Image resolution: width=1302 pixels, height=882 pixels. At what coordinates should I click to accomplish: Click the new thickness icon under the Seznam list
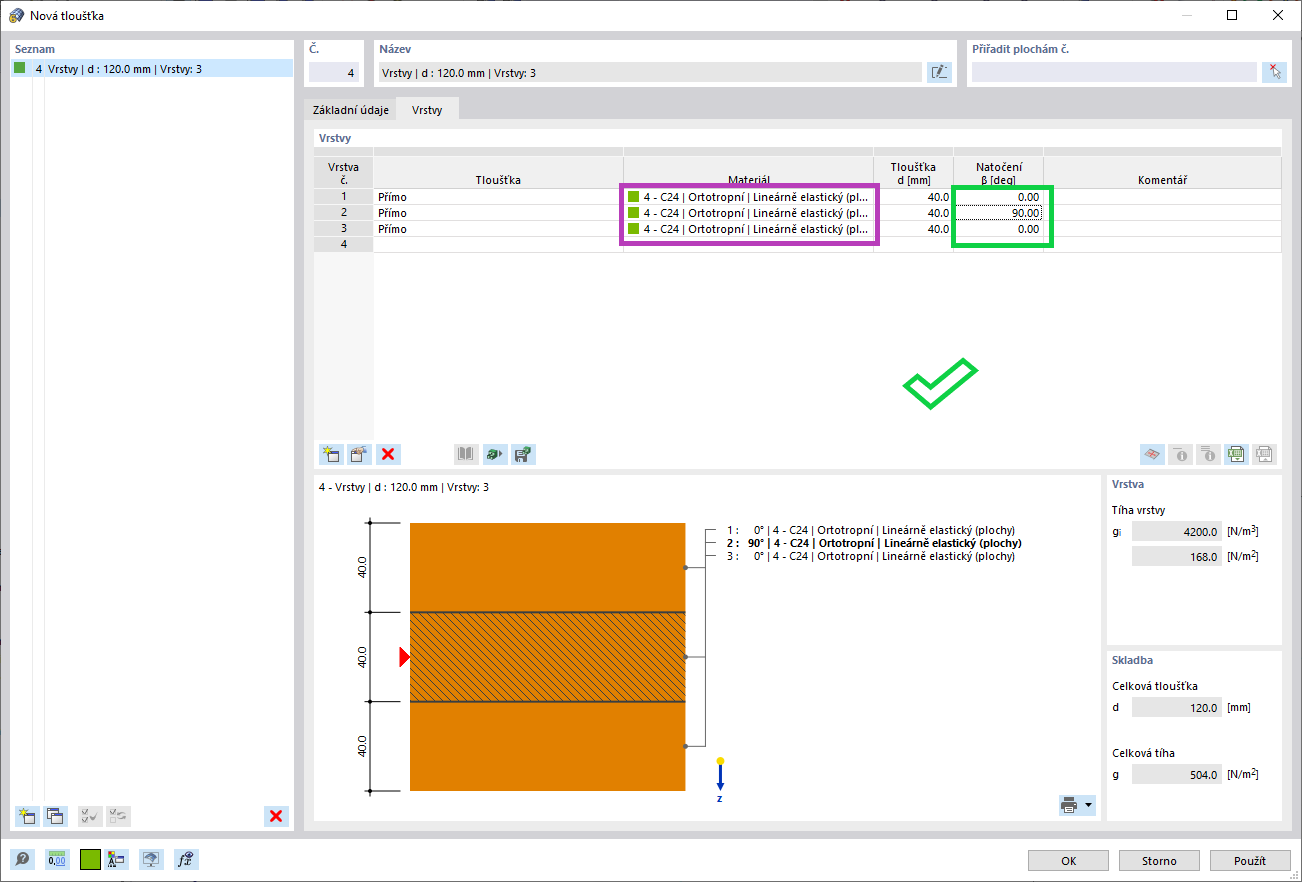pyautogui.click(x=27, y=816)
